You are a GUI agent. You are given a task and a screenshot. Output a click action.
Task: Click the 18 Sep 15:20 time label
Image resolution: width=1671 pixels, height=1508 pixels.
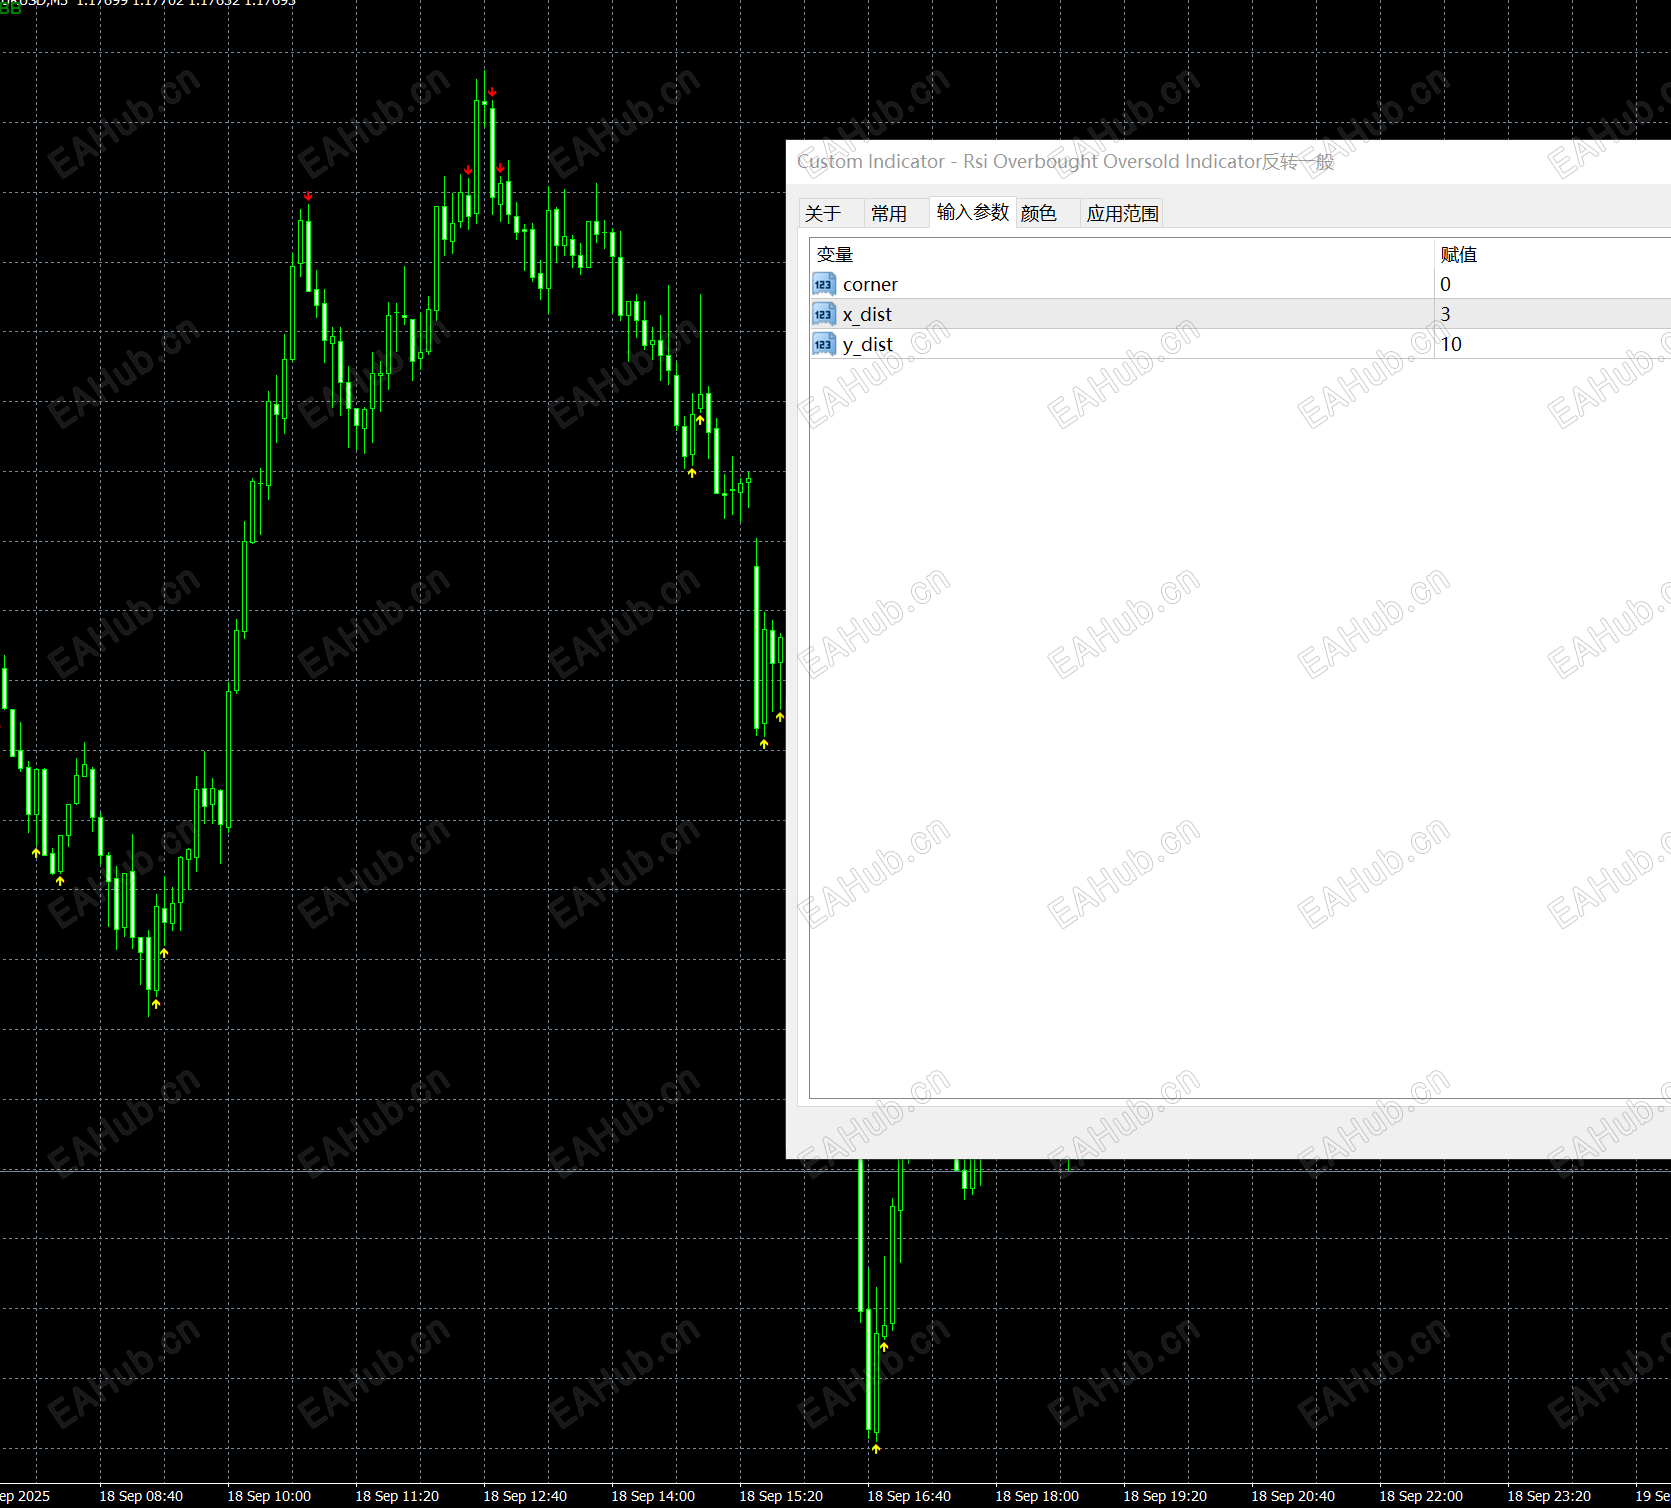pyautogui.click(x=781, y=1496)
